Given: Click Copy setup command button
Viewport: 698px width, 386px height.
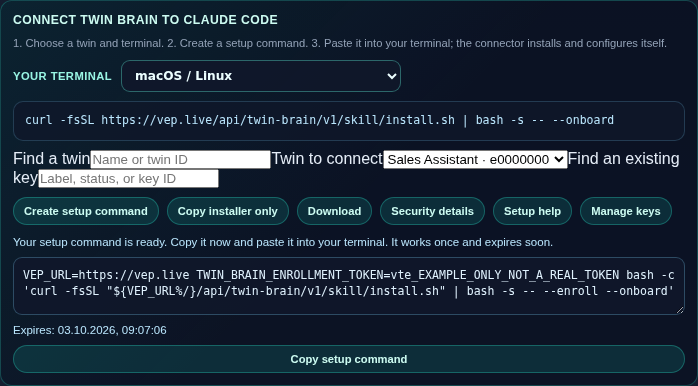Looking at the screenshot, I should (349, 359).
